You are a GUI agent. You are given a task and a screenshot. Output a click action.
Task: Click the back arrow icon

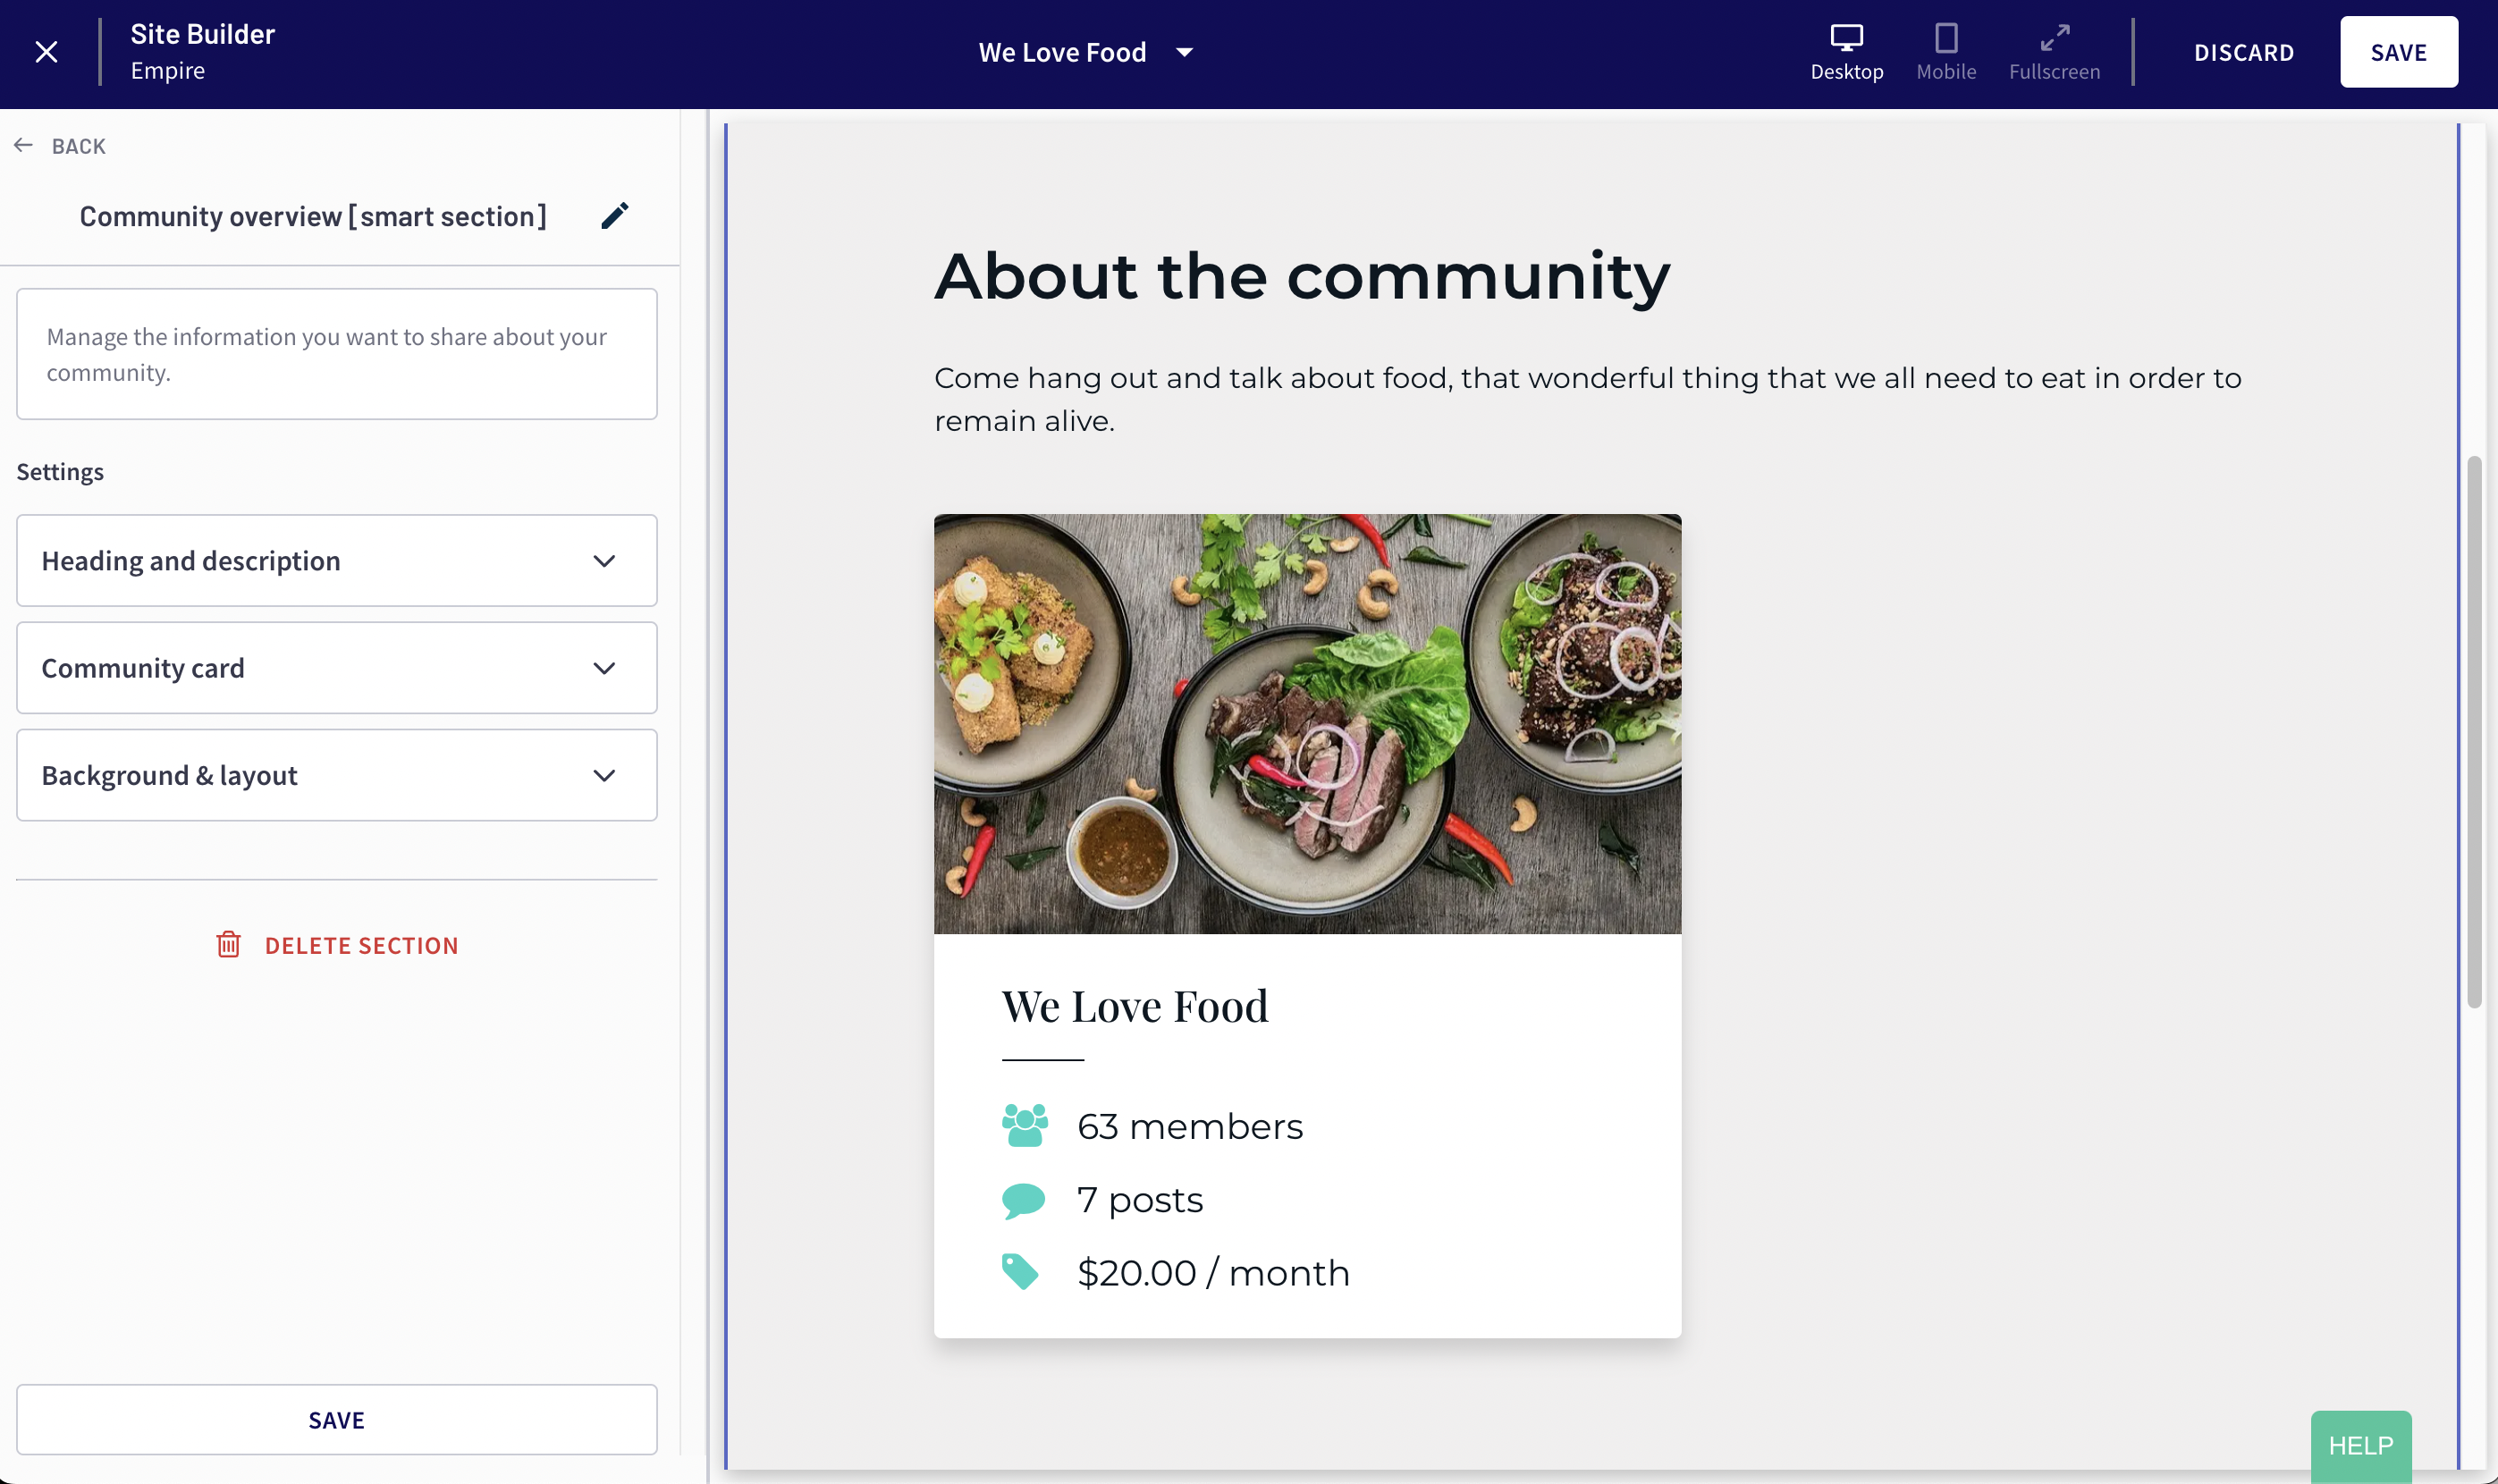point(24,146)
